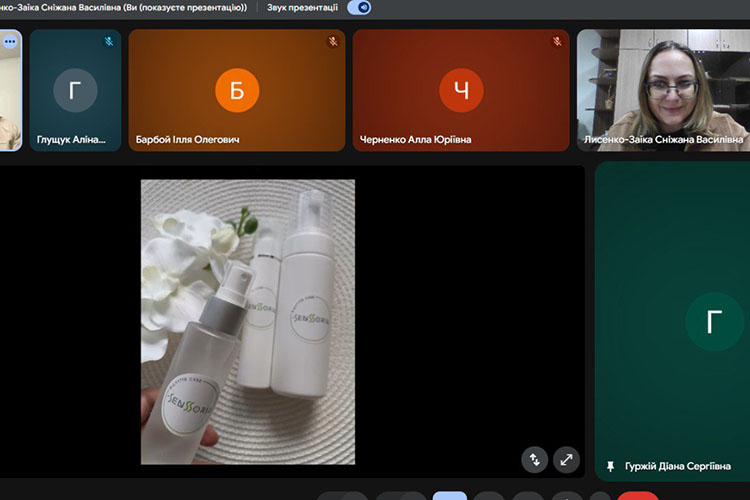Open three-dot options on leftmost participant tile
Image resolution: width=750 pixels, height=500 pixels.
pos(9,42)
